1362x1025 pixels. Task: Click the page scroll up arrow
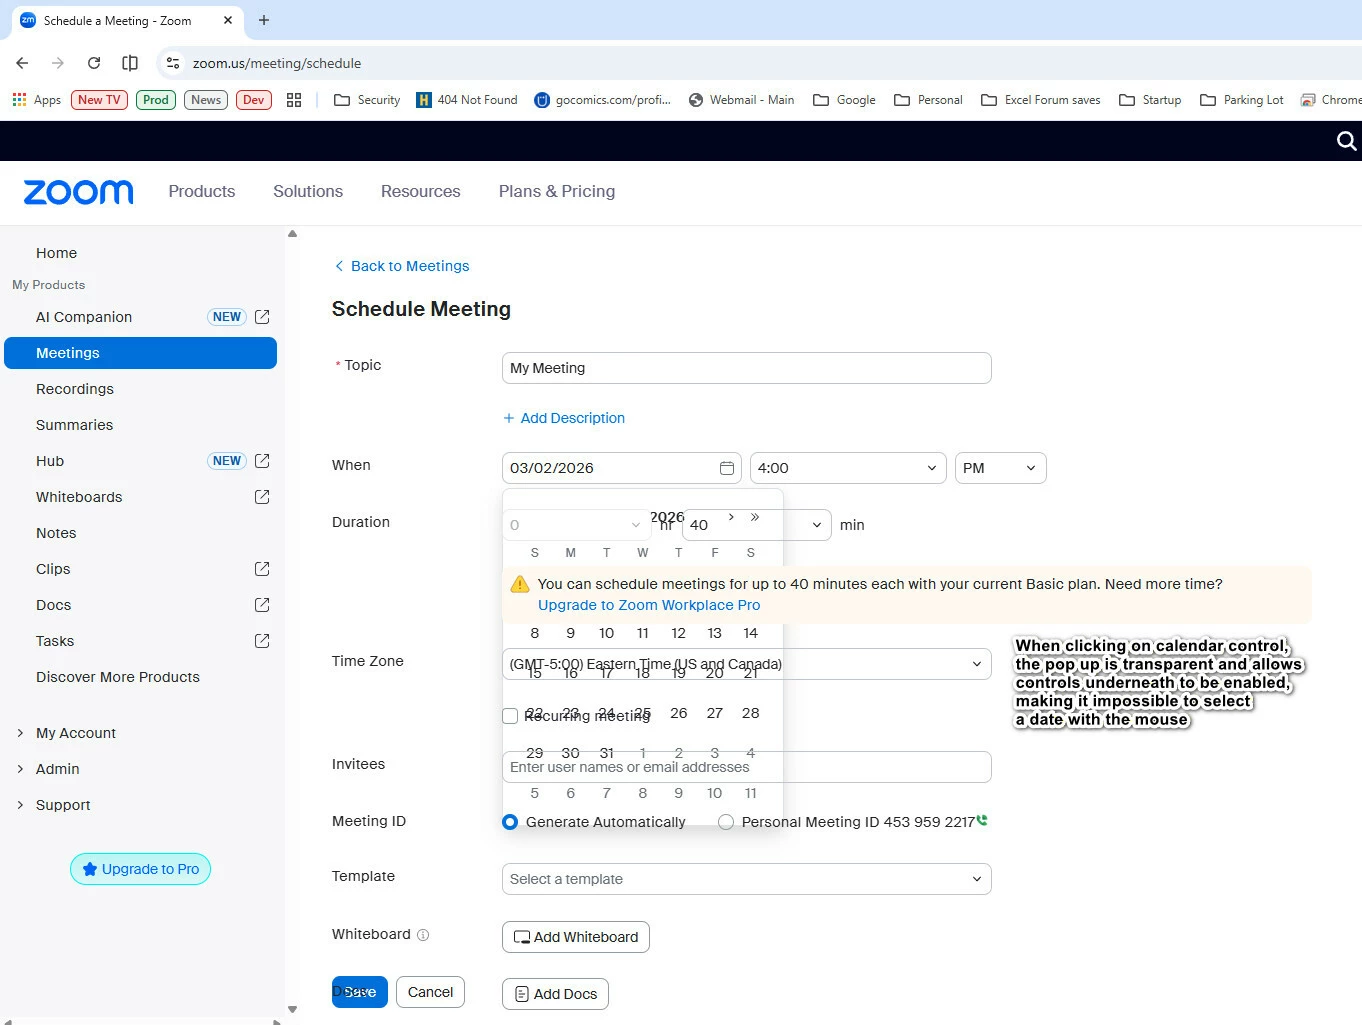point(292,234)
